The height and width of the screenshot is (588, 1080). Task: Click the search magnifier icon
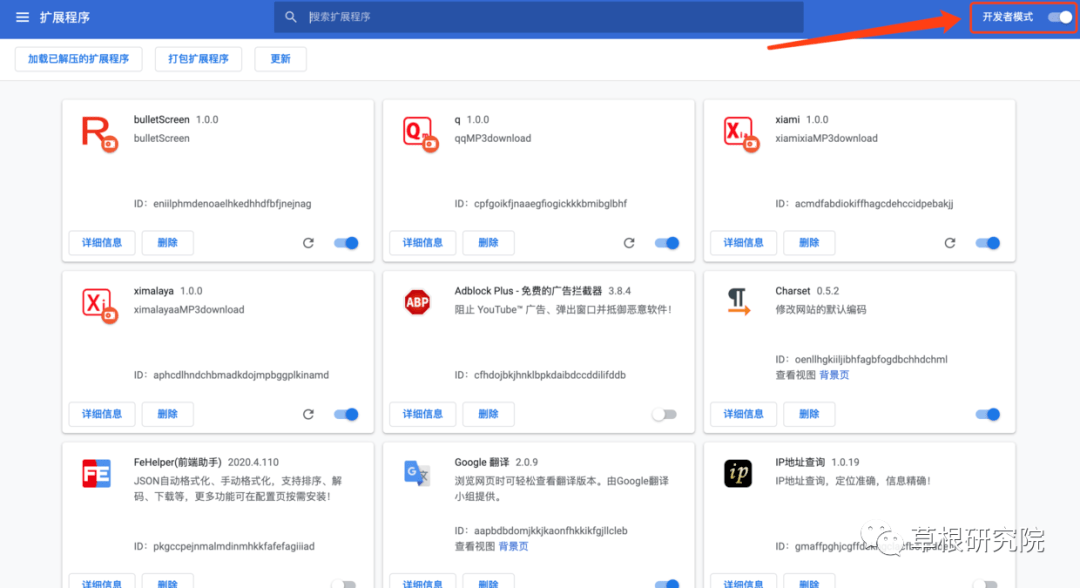[x=291, y=17]
